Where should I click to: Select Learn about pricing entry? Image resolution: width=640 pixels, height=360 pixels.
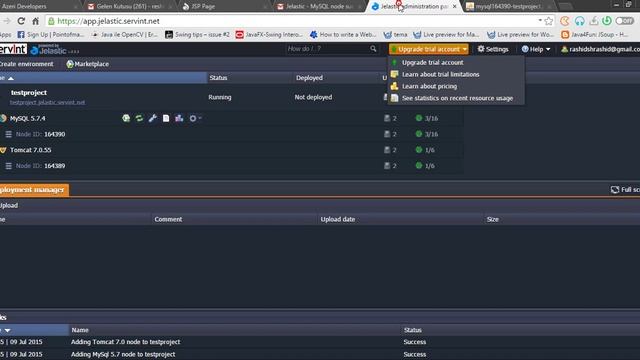pyautogui.click(x=429, y=86)
